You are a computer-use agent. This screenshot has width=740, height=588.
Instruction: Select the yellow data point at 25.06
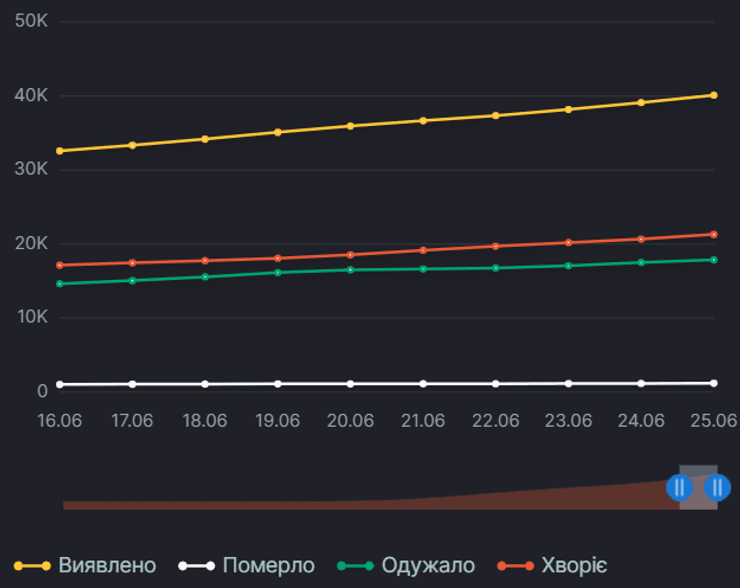[713, 95]
